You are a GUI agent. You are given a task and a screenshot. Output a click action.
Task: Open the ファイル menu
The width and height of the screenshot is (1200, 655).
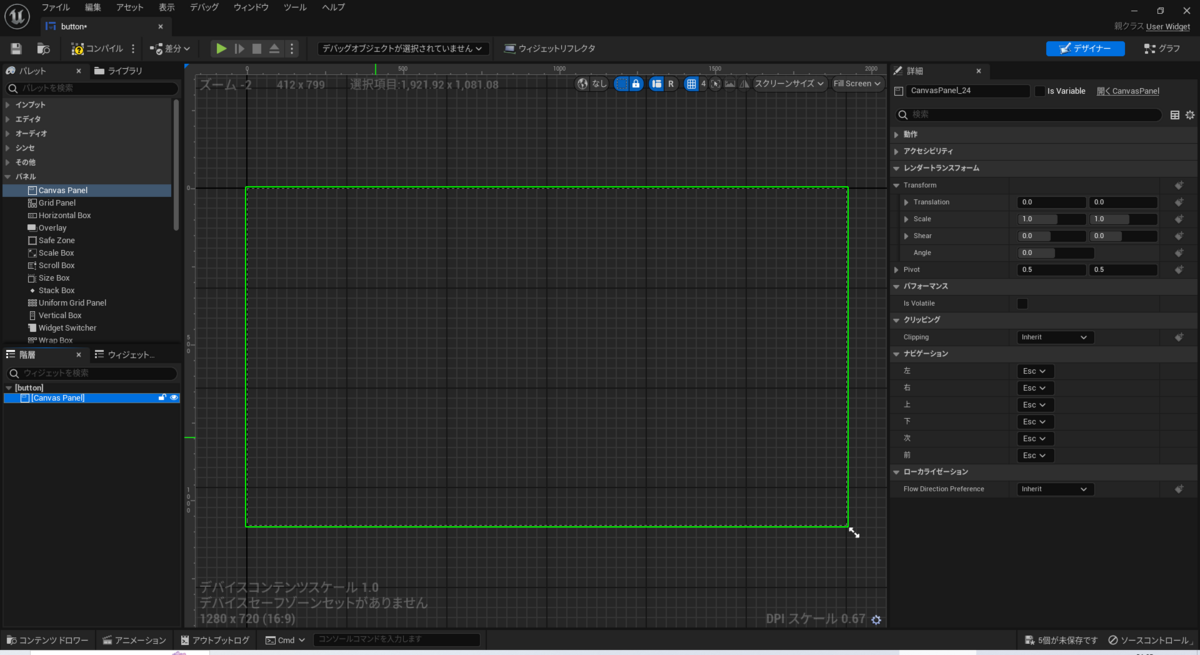click(55, 7)
